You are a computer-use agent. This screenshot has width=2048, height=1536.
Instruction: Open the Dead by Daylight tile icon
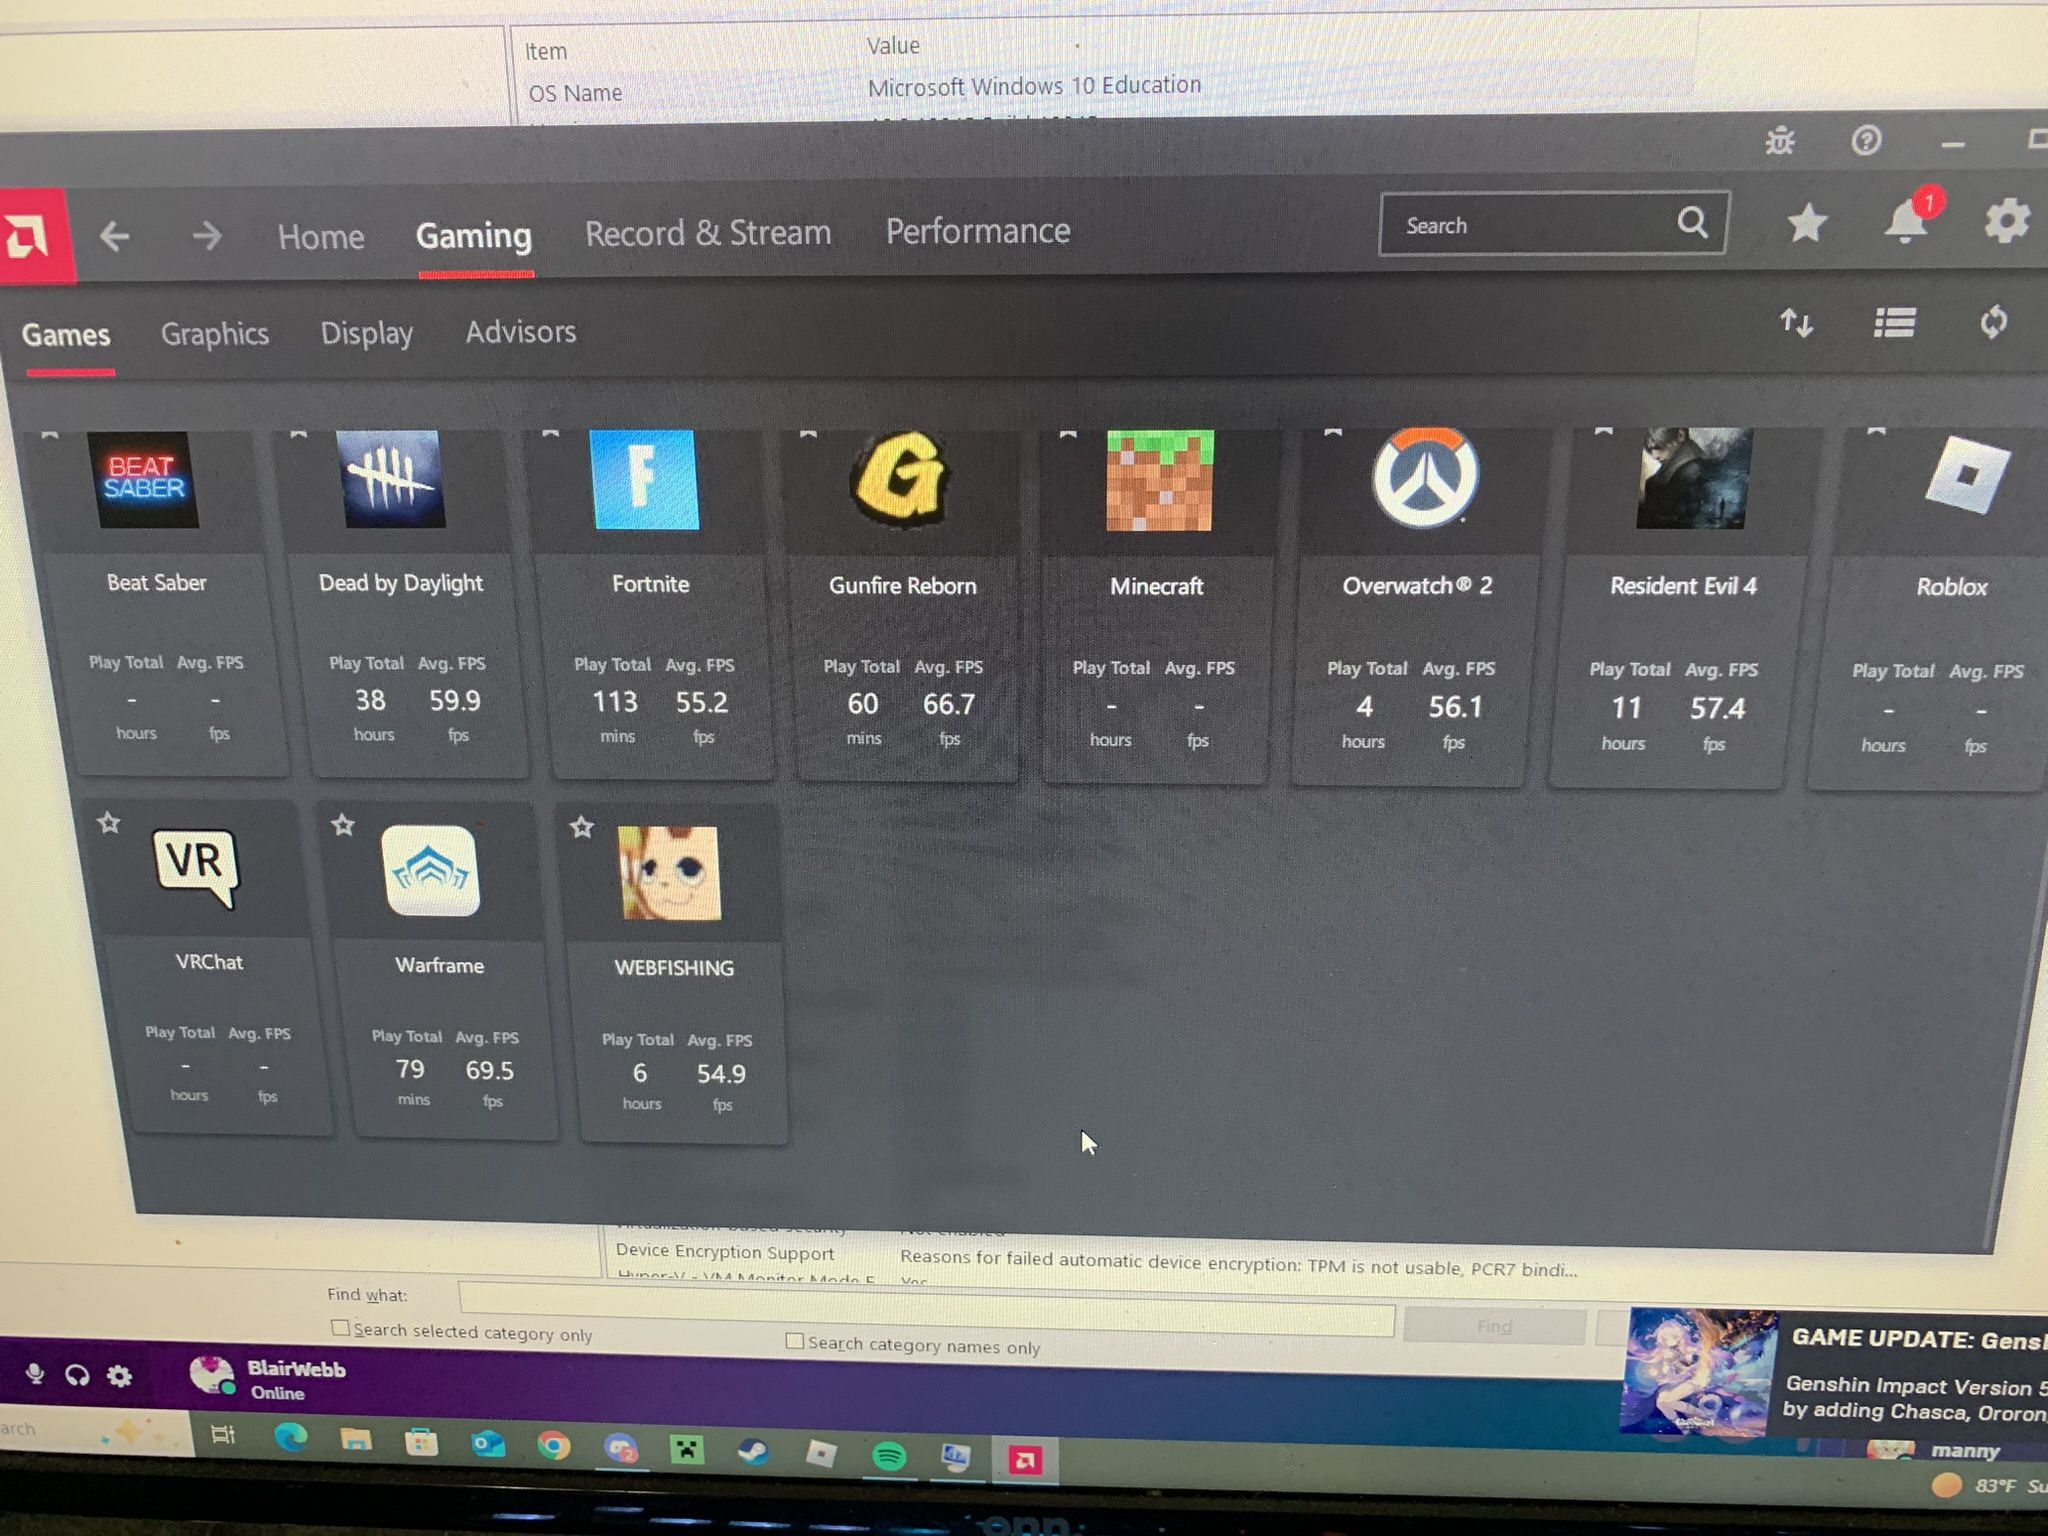coord(391,479)
